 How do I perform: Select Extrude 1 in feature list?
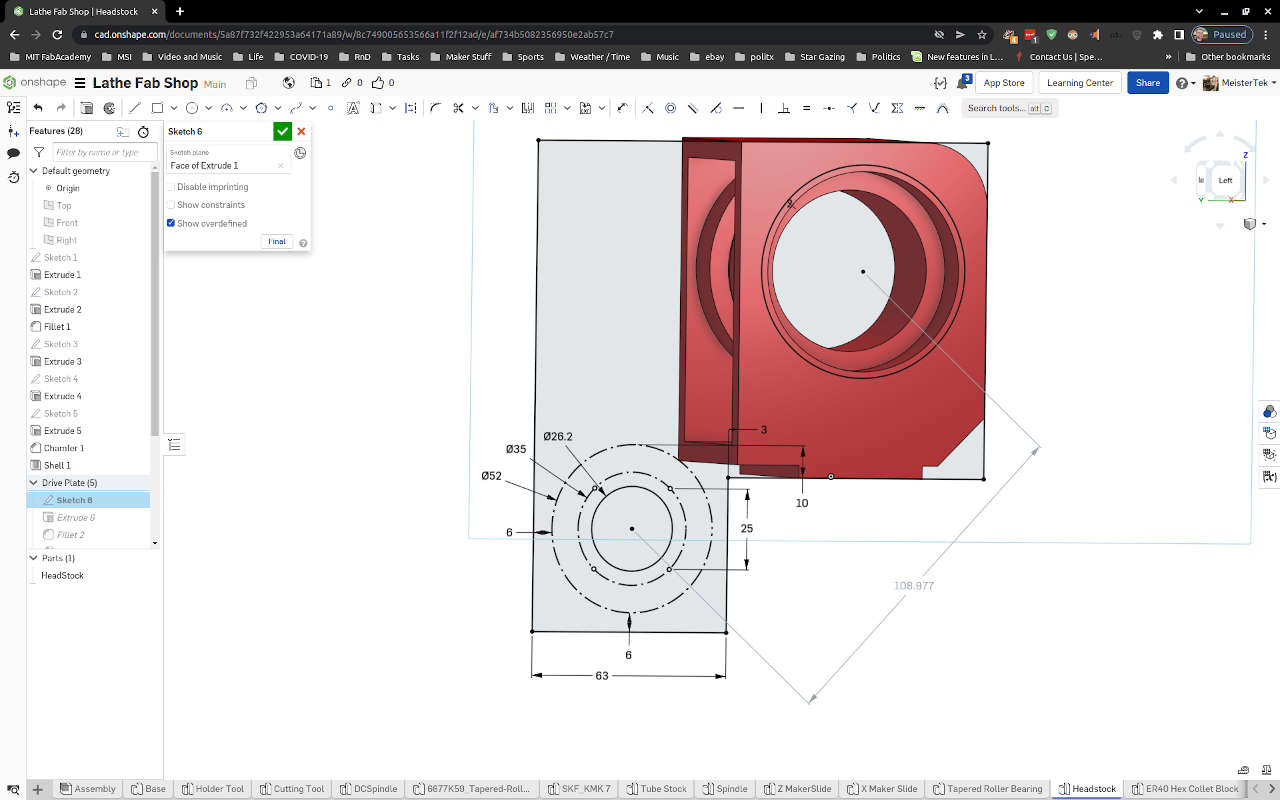pyautogui.click(x=62, y=274)
